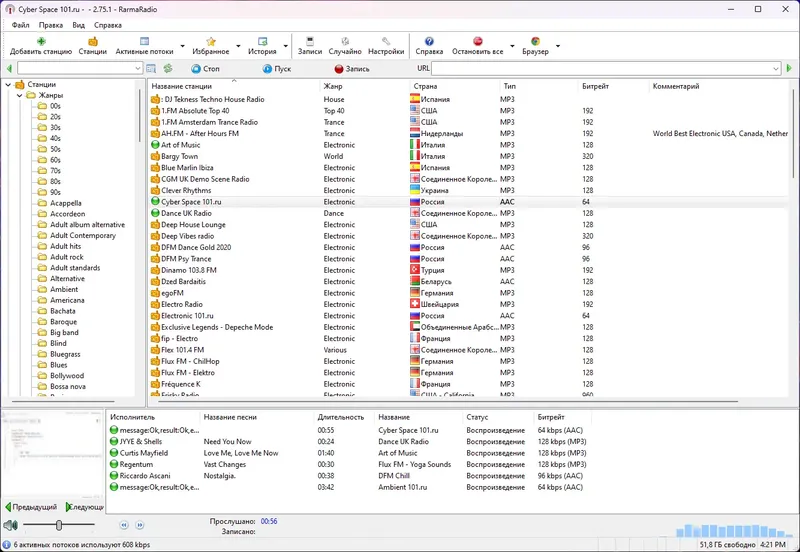Select the Curtis Mayfield active stream row
The height and width of the screenshot is (552, 800).
[347, 453]
